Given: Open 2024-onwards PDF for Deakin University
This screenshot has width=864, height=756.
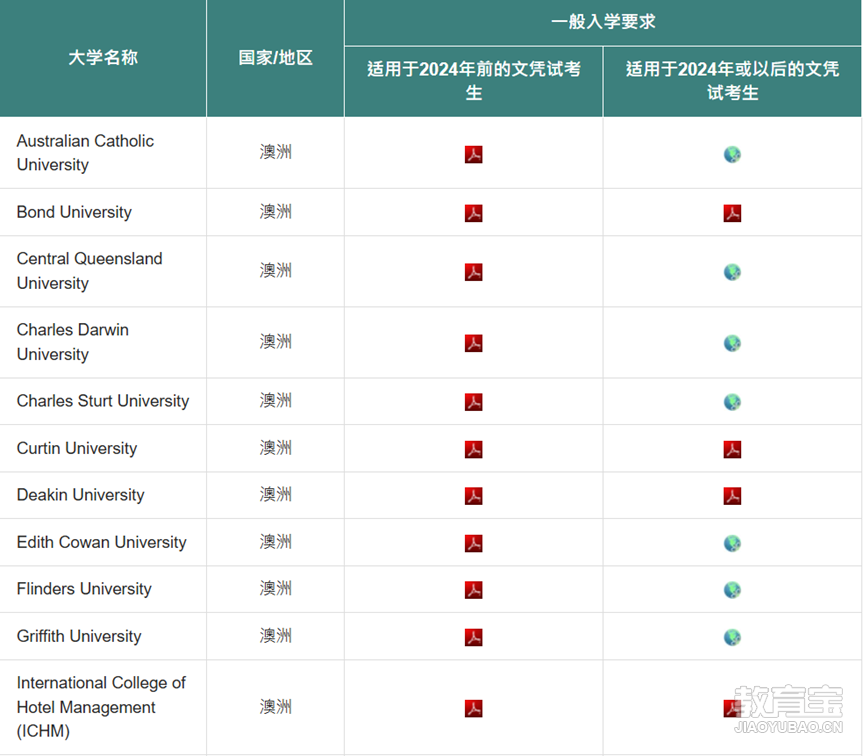Looking at the screenshot, I should coord(732,496).
